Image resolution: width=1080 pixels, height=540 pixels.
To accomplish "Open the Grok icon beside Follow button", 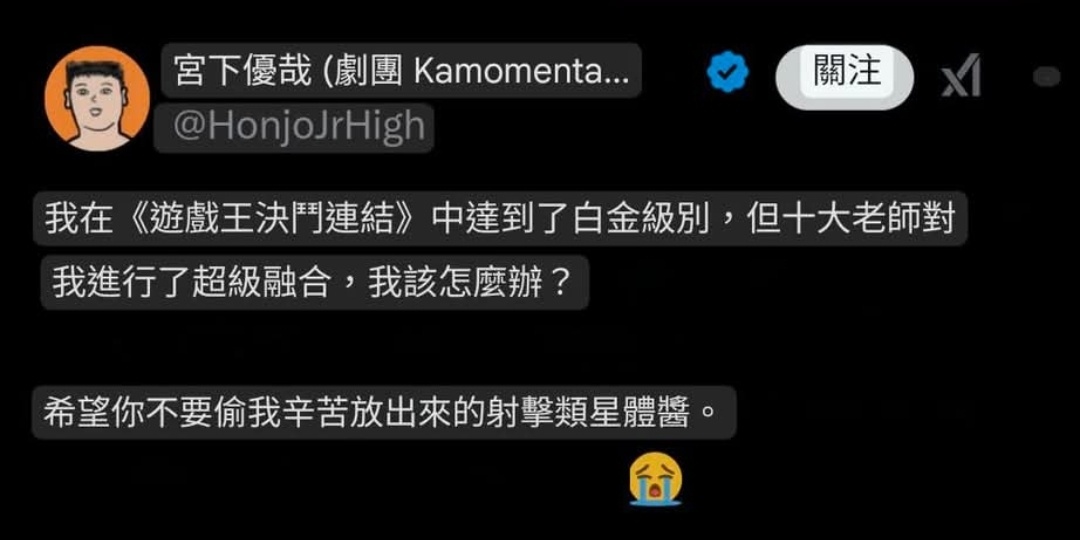I will (960, 74).
